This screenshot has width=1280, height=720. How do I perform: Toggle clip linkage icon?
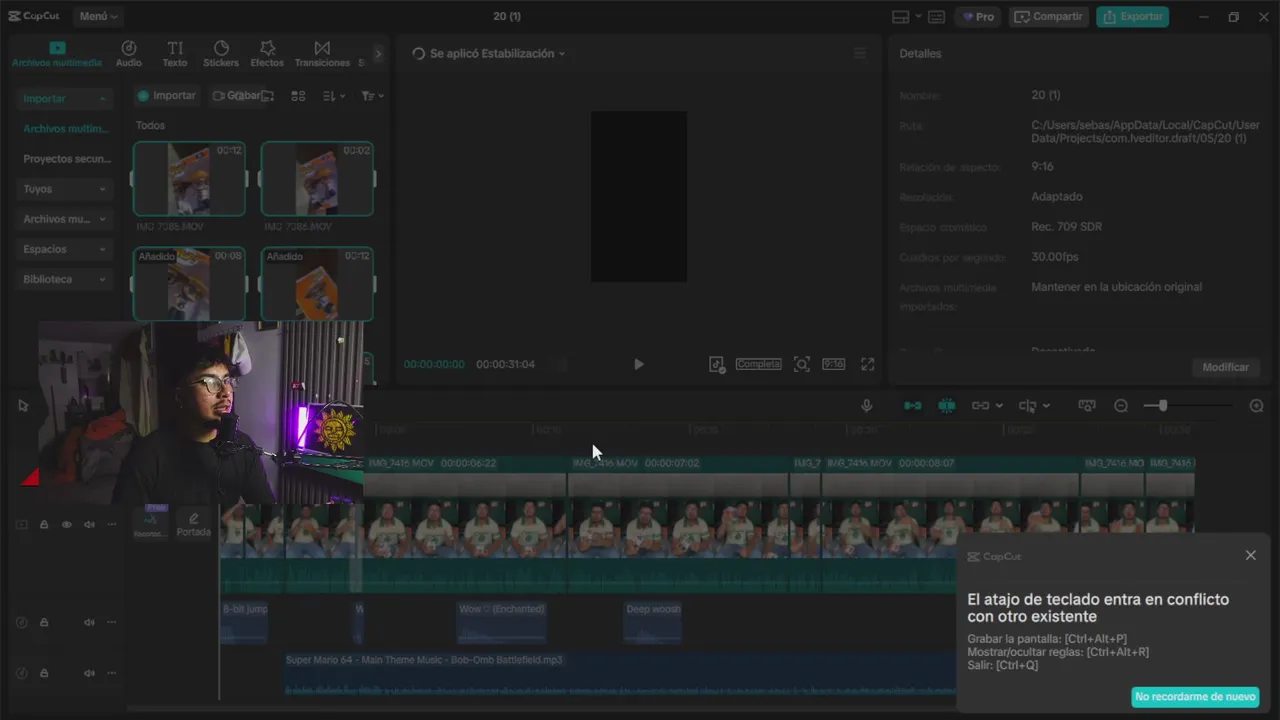(x=981, y=406)
